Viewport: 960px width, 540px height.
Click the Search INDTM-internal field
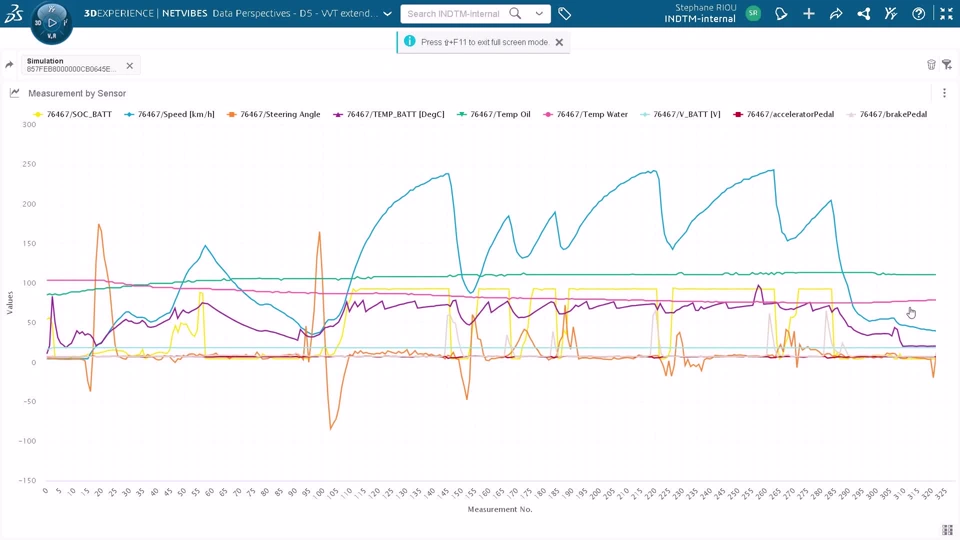tap(454, 13)
